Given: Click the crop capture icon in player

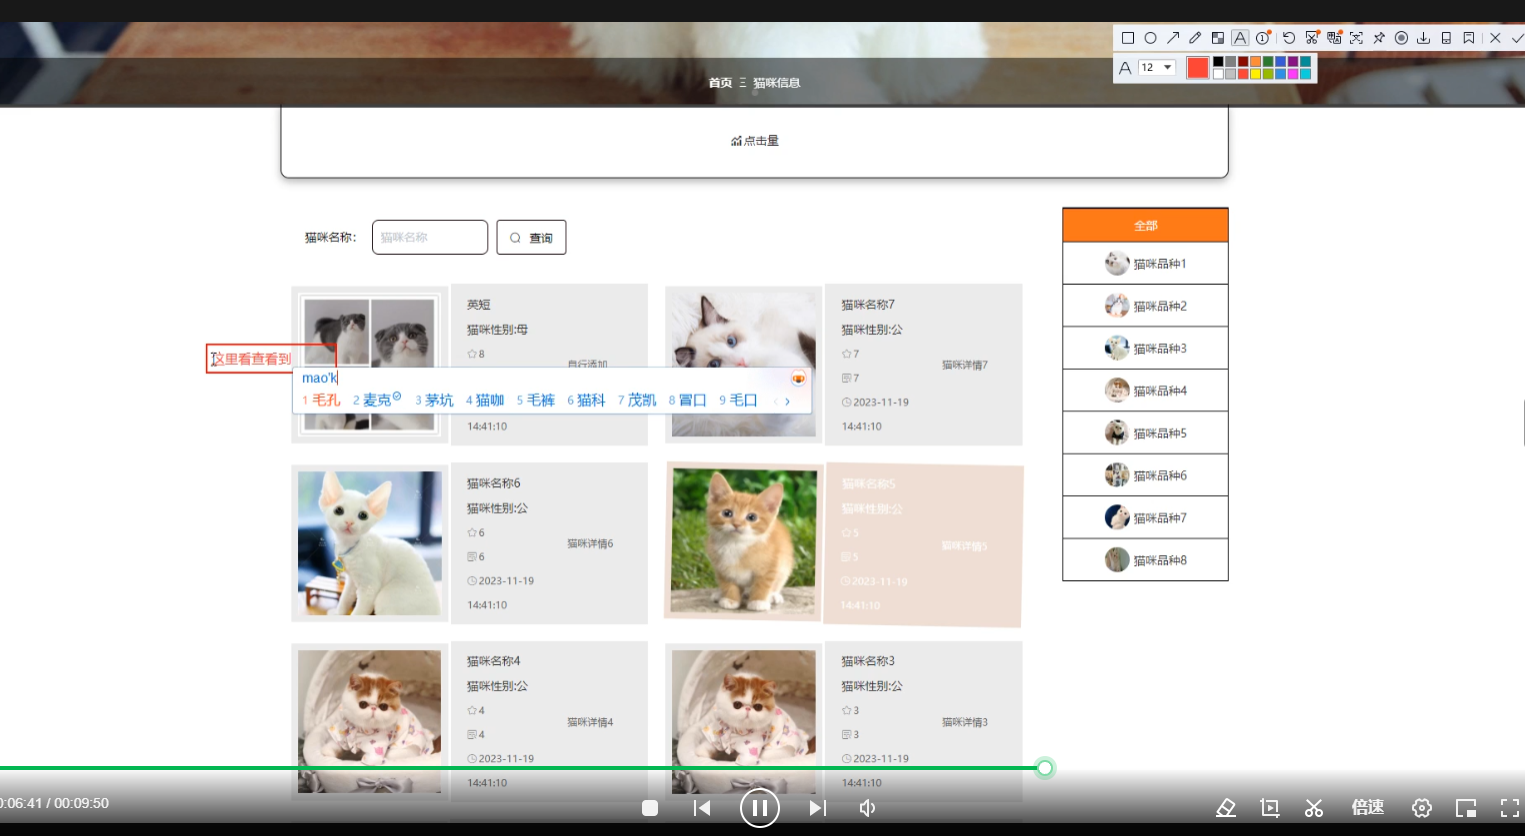Looking at the screenshot, I should 1270,808.
